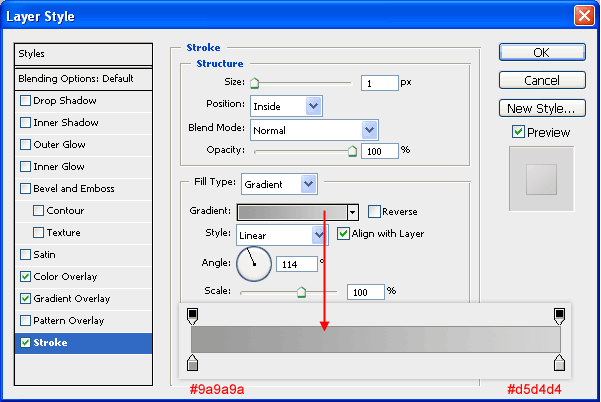Screen dimensions: 601x402
Task: Select Blending Options: Default
Action: (x=82, y=79)
